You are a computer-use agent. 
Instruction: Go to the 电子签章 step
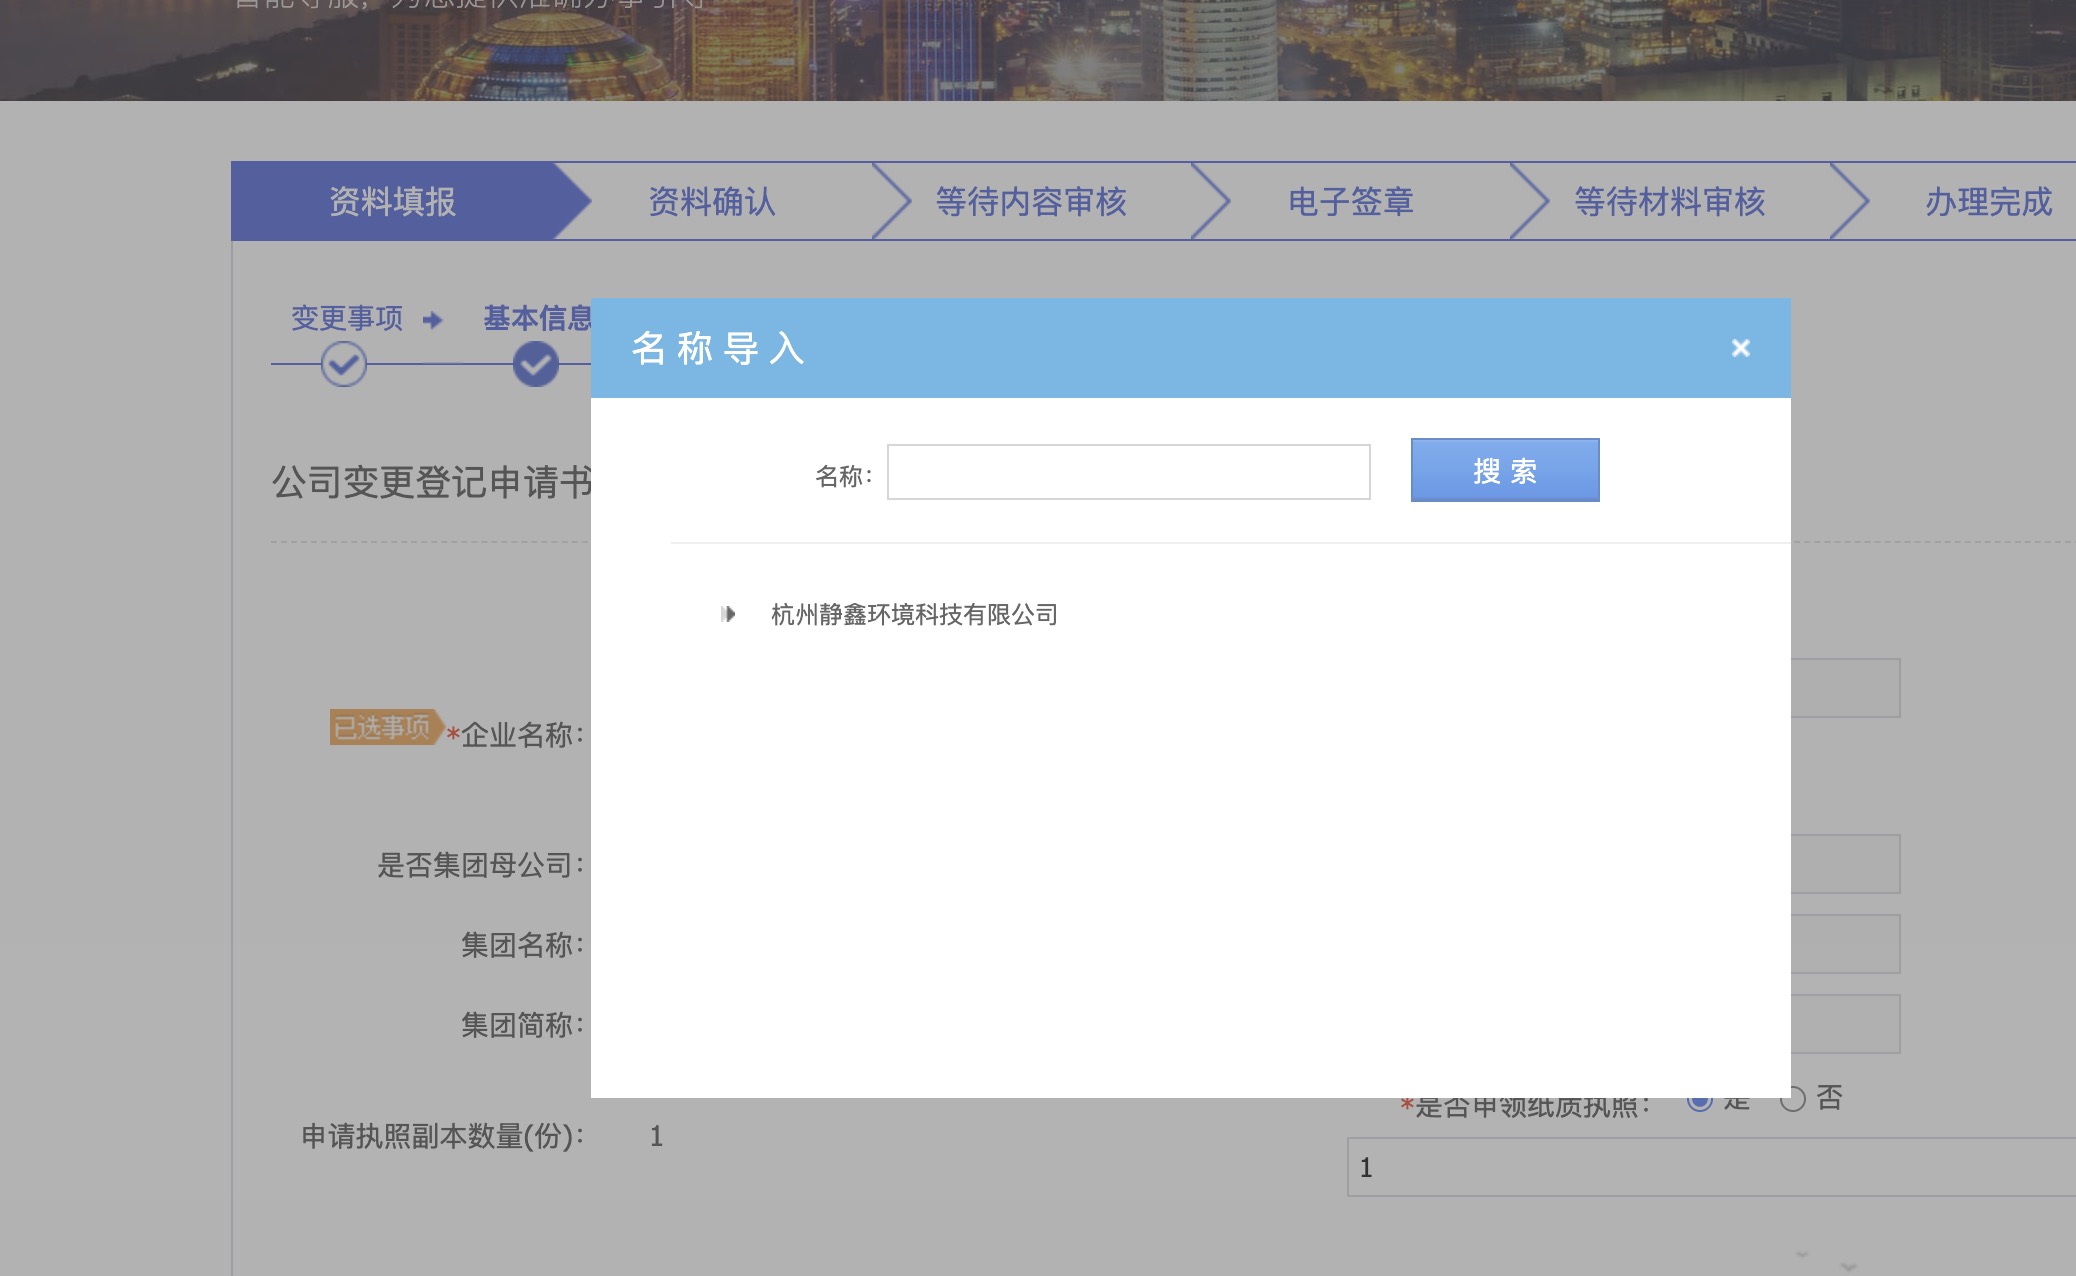[x=1350, y=201]
